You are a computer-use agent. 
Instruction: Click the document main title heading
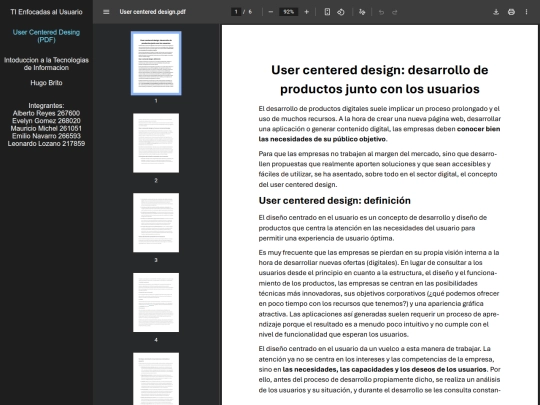(380, 80)
